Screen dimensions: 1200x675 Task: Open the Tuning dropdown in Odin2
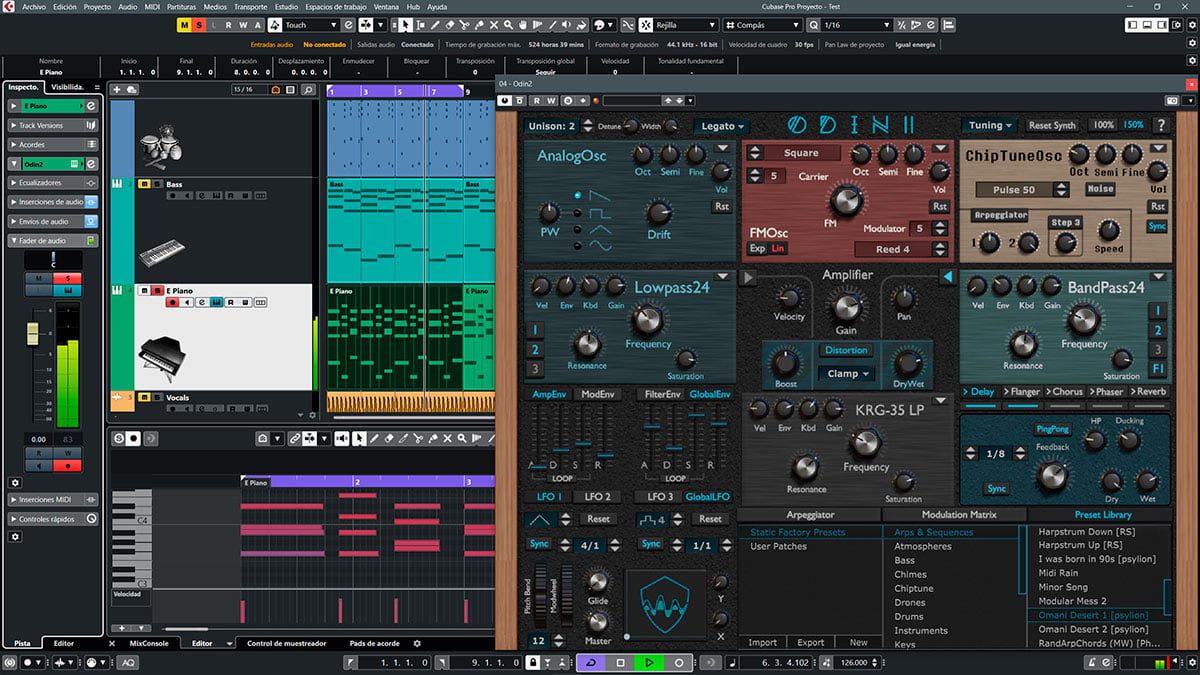(990, 125)
